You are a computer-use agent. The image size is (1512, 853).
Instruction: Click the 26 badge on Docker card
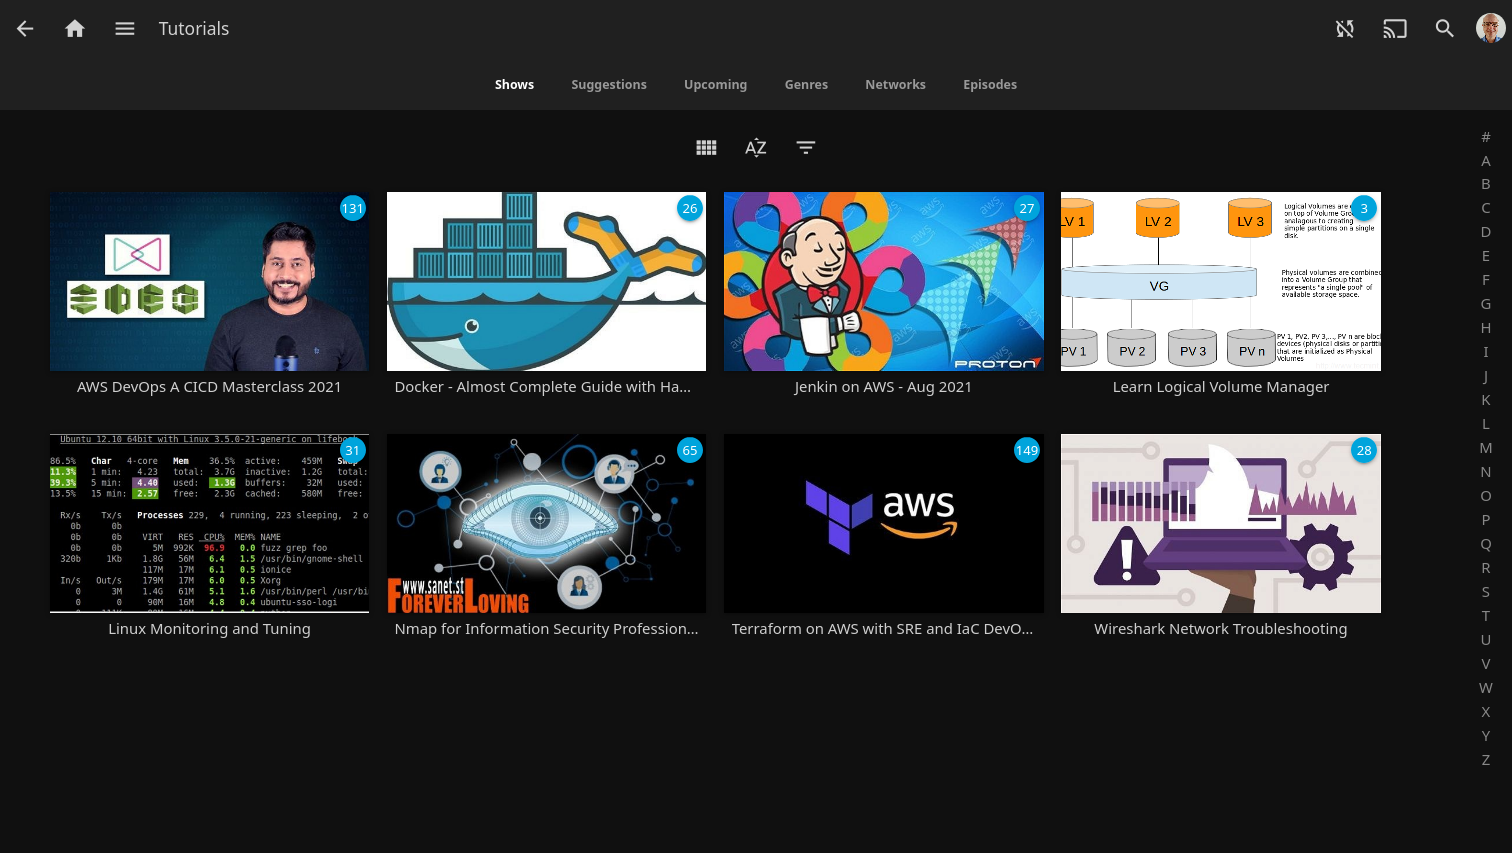(690, 209)
